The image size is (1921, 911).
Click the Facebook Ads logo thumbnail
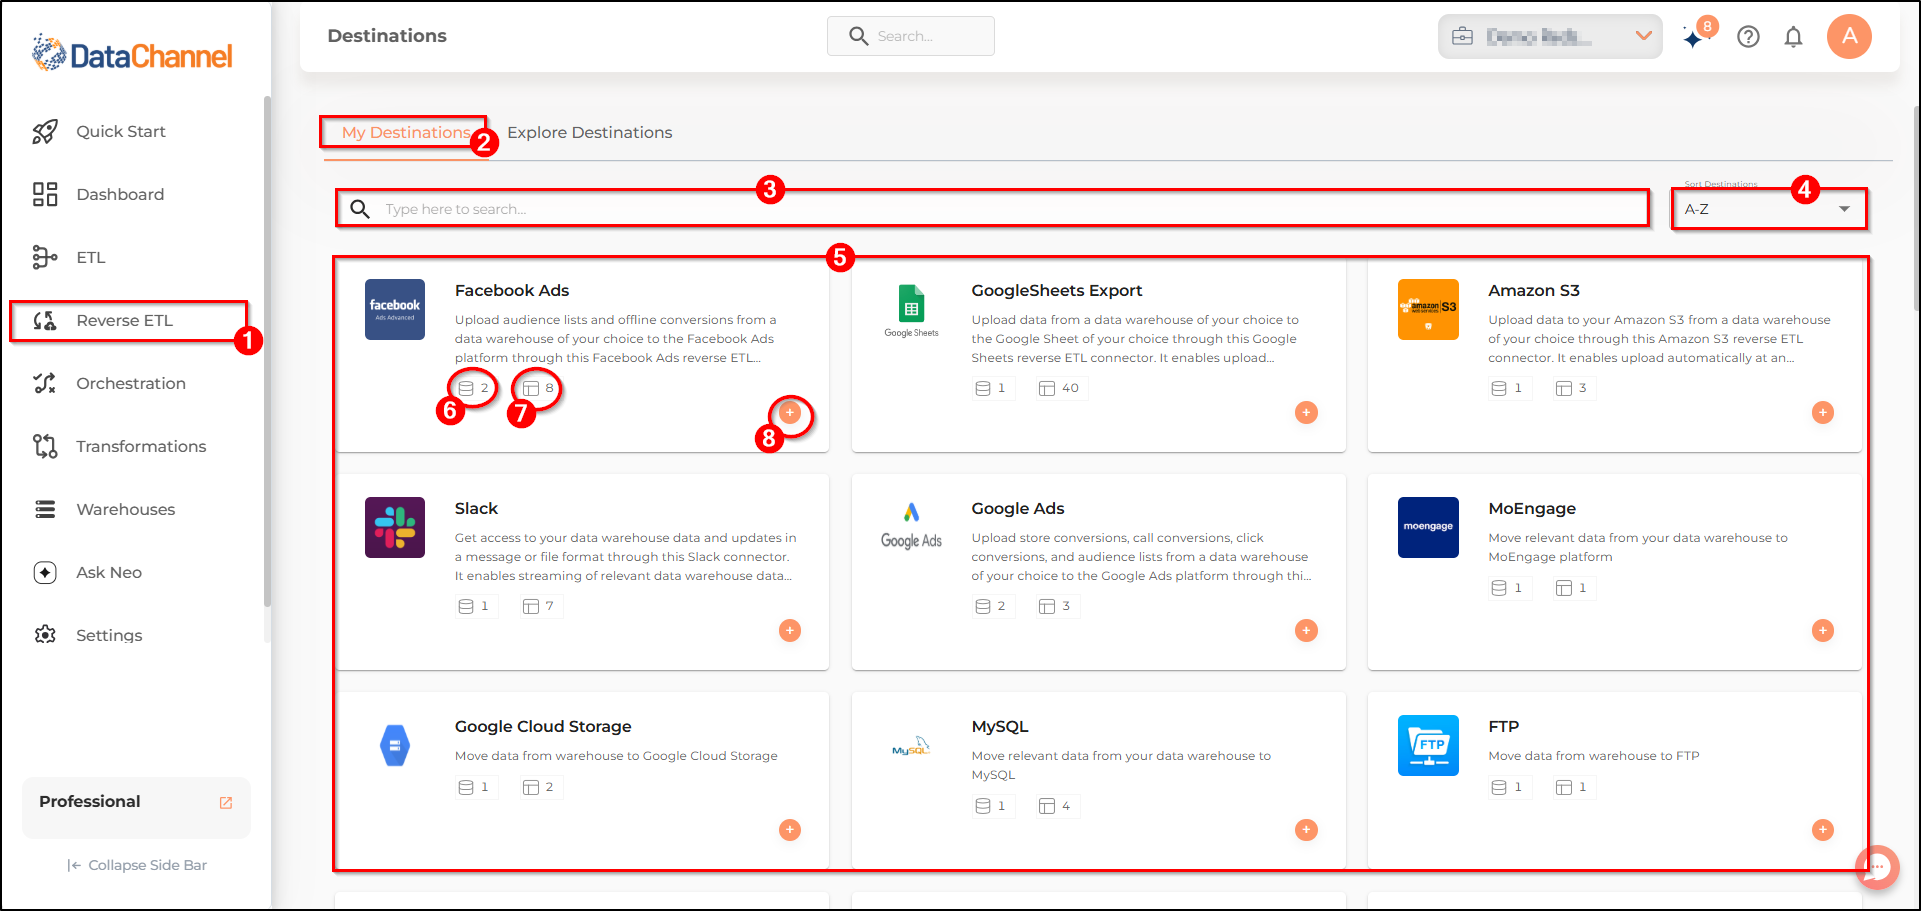pos(395,309)
